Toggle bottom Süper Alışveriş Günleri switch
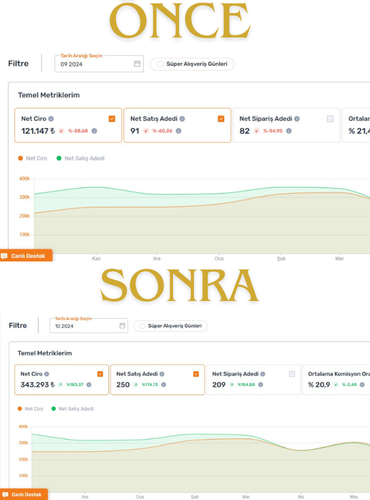This screenshot has height=500, width=370. coord(171,326)
